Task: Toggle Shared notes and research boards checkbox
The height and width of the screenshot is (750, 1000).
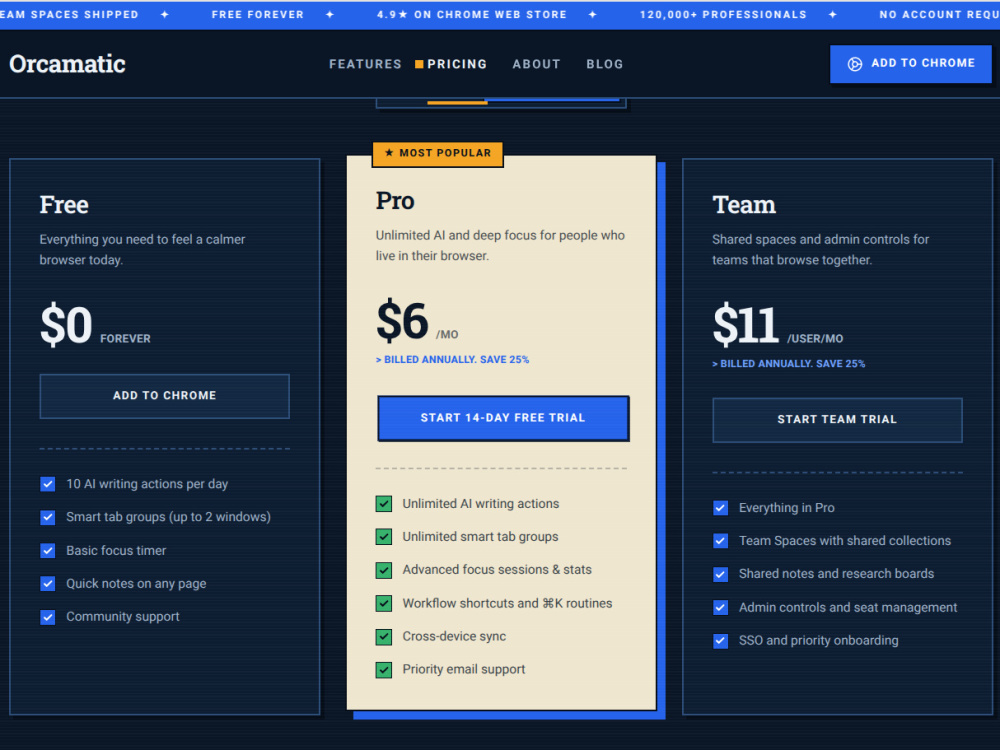Action: point(721,574)
